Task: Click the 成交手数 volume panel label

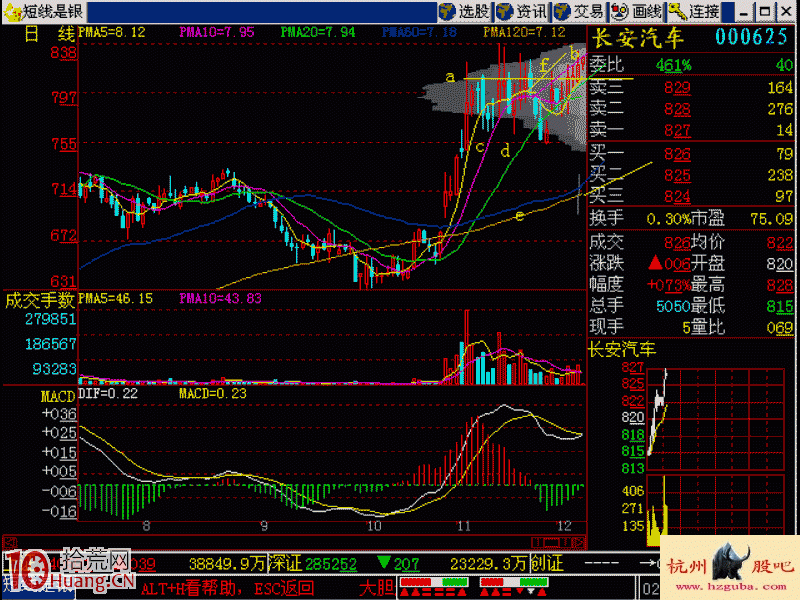Action: pyautogui.click(x=40, y=301)
